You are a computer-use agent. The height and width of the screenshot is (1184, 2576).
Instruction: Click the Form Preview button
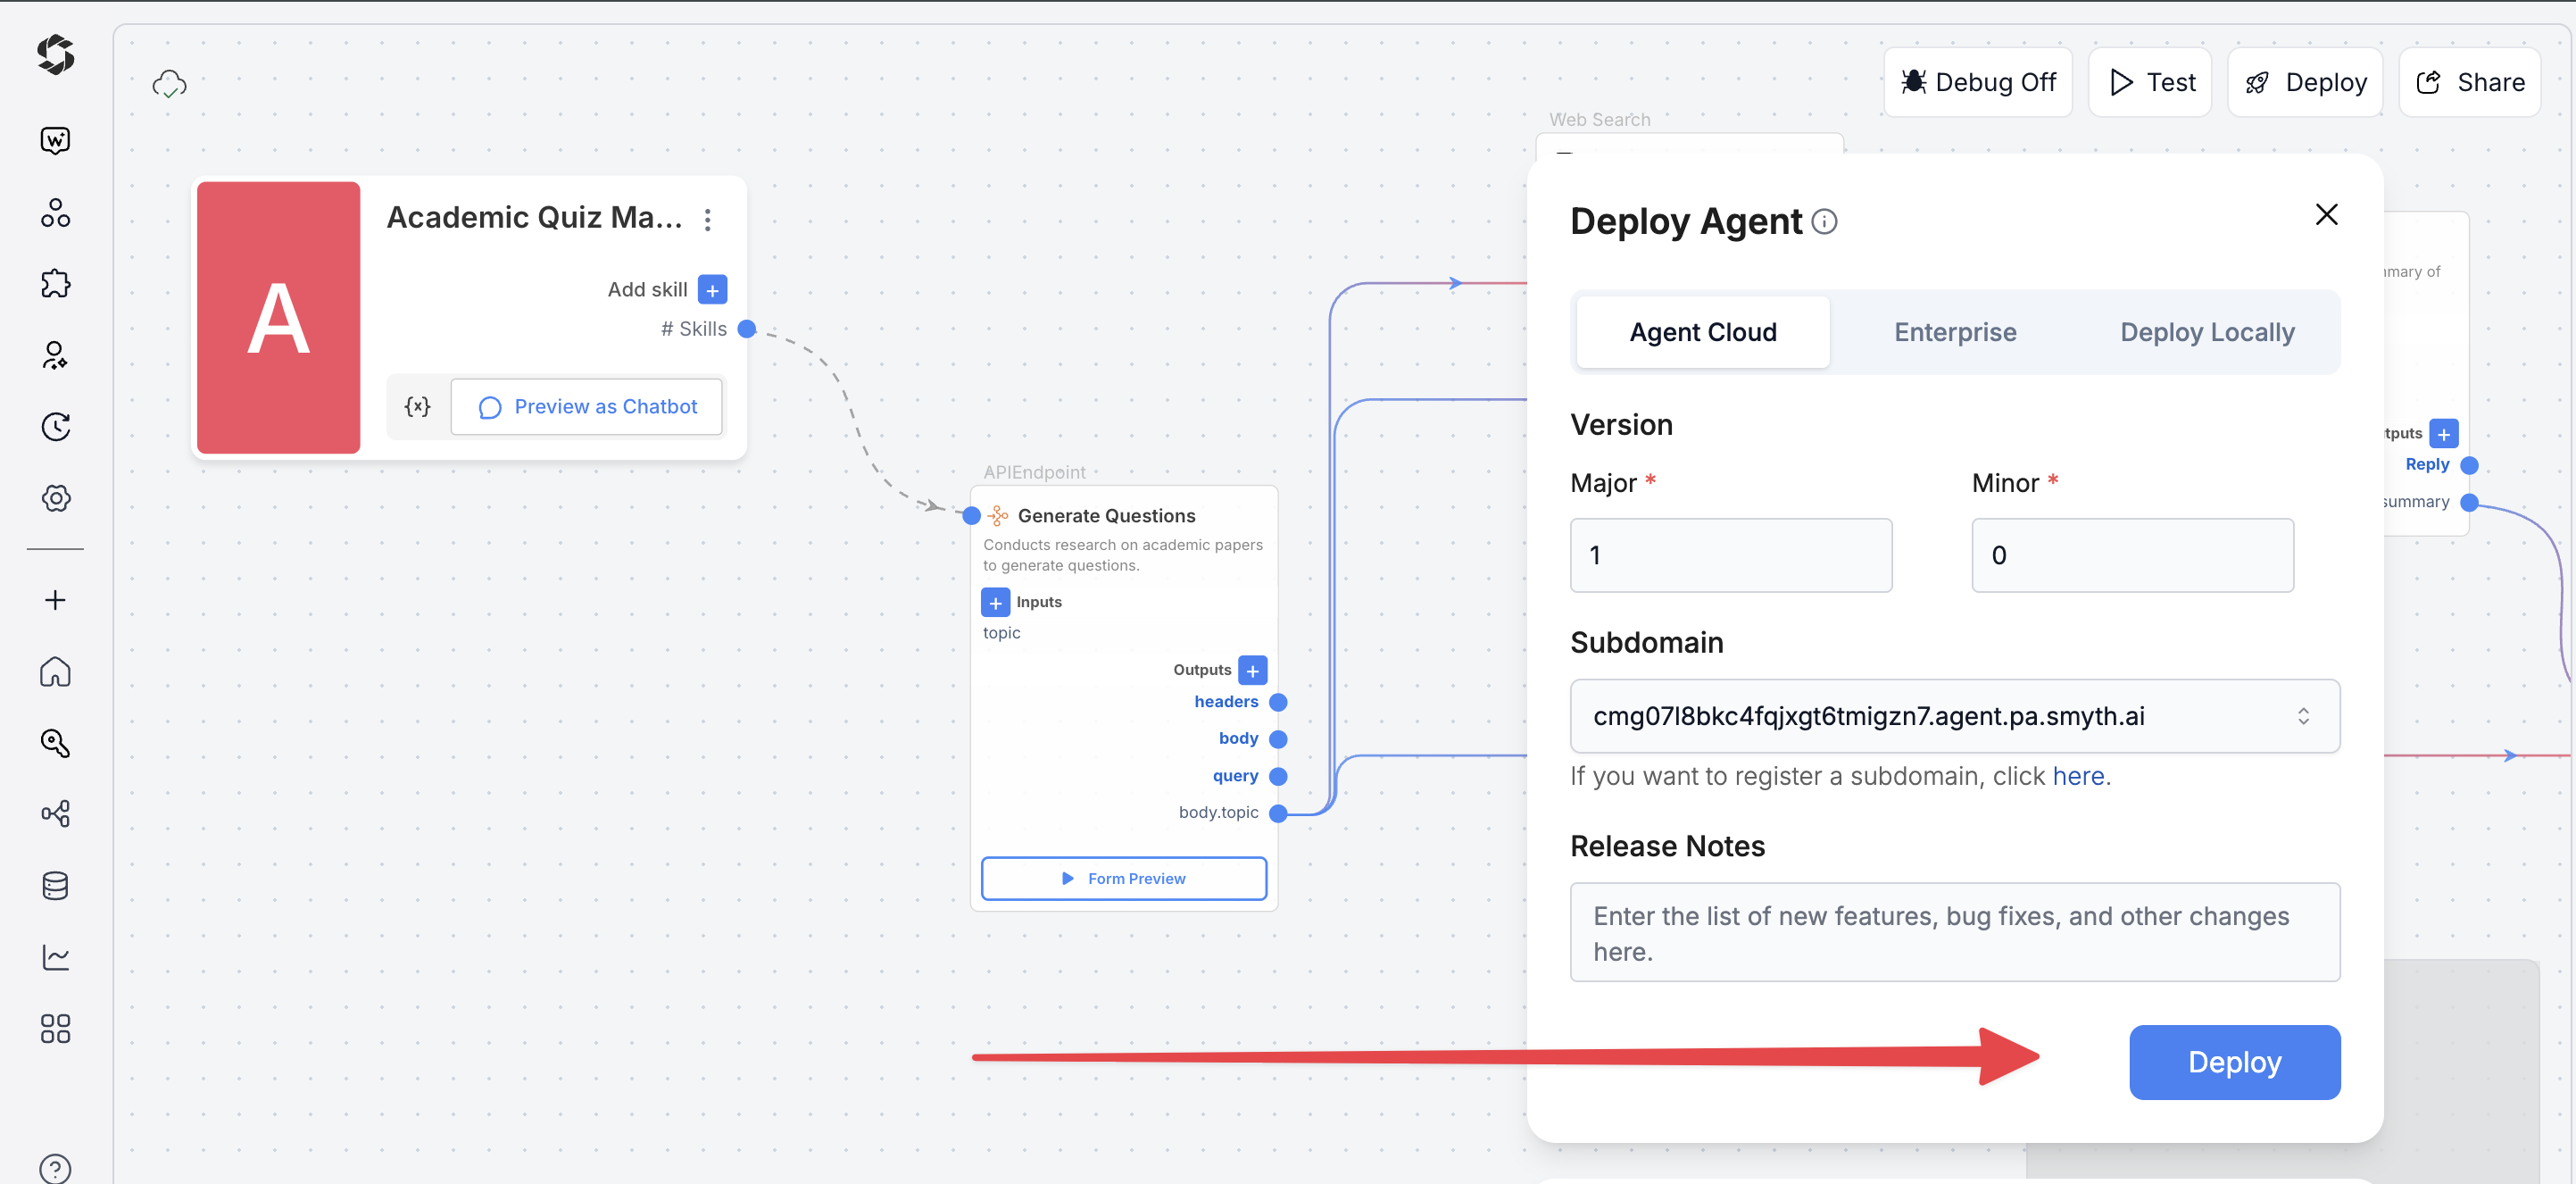[1124, 879]
